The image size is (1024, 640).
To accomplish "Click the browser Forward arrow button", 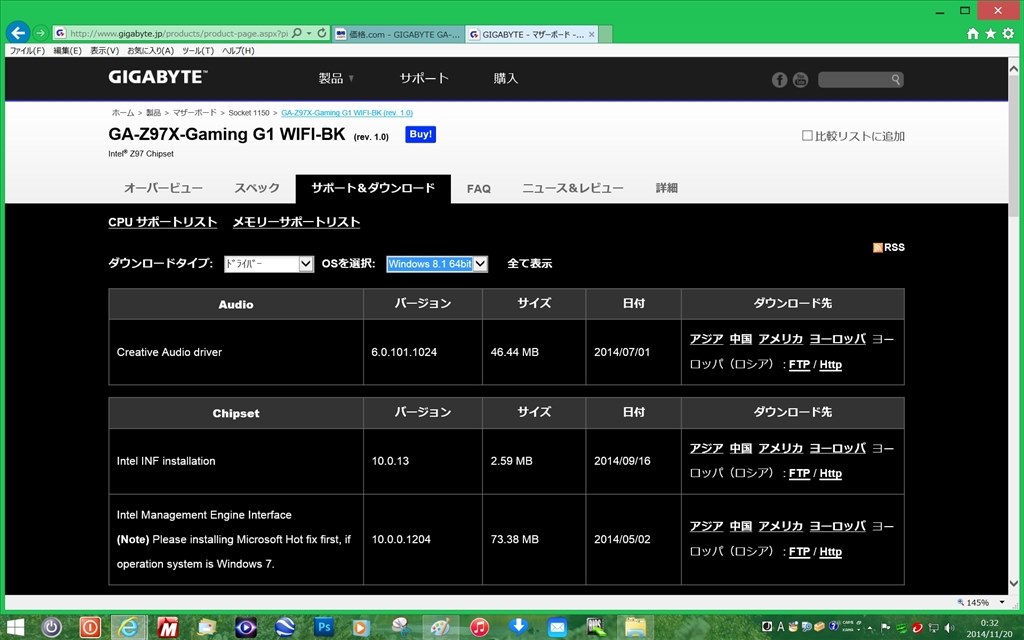I will [40, 33].
